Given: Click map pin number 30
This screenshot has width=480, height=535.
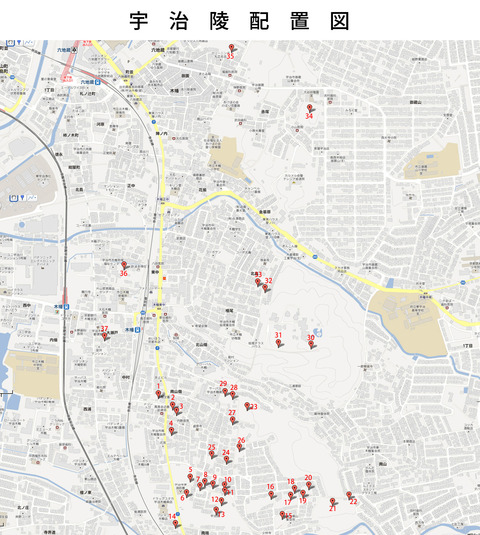Looking at the screenshot, I should (311, 344).
